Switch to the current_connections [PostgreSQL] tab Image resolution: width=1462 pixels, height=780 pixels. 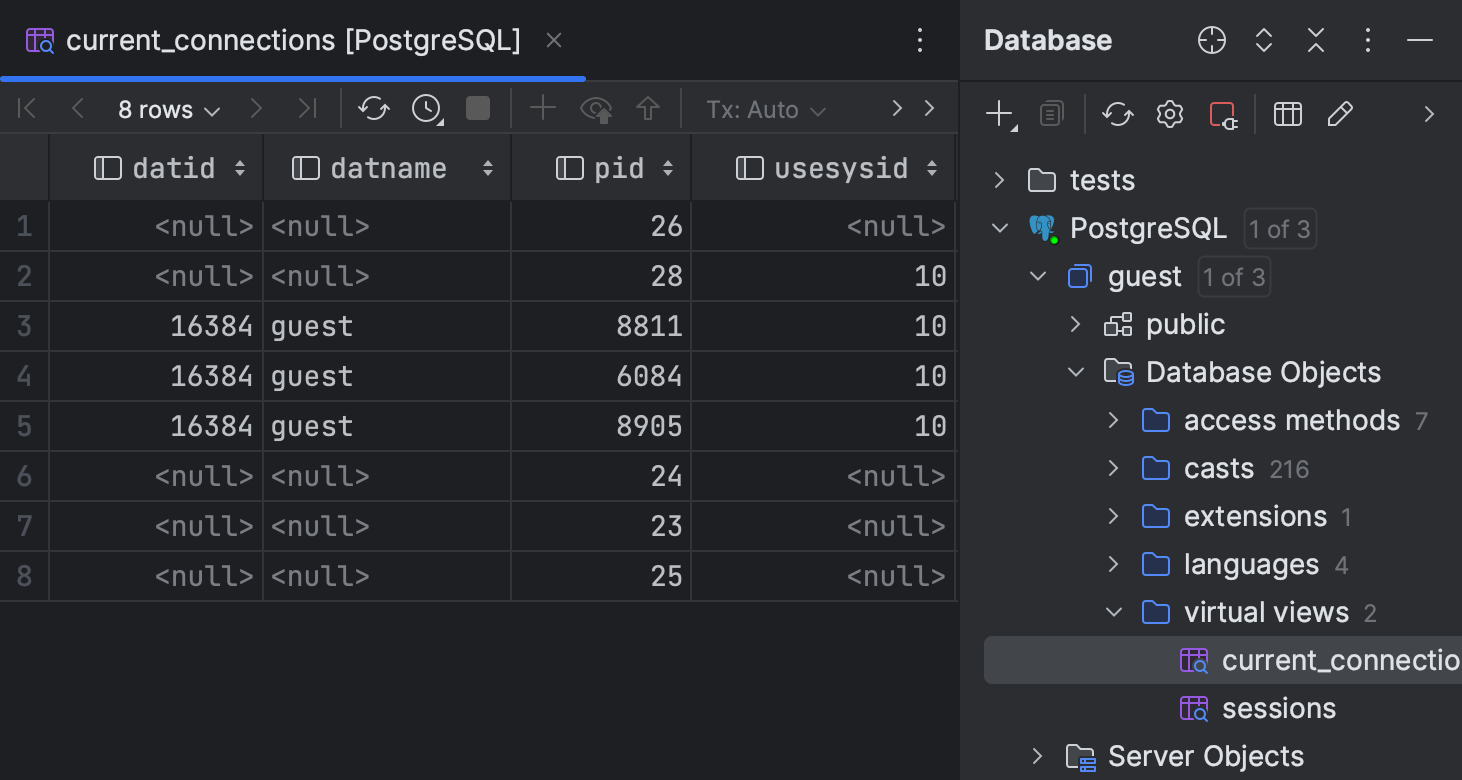pyautogui.click(x=290, y=40)
